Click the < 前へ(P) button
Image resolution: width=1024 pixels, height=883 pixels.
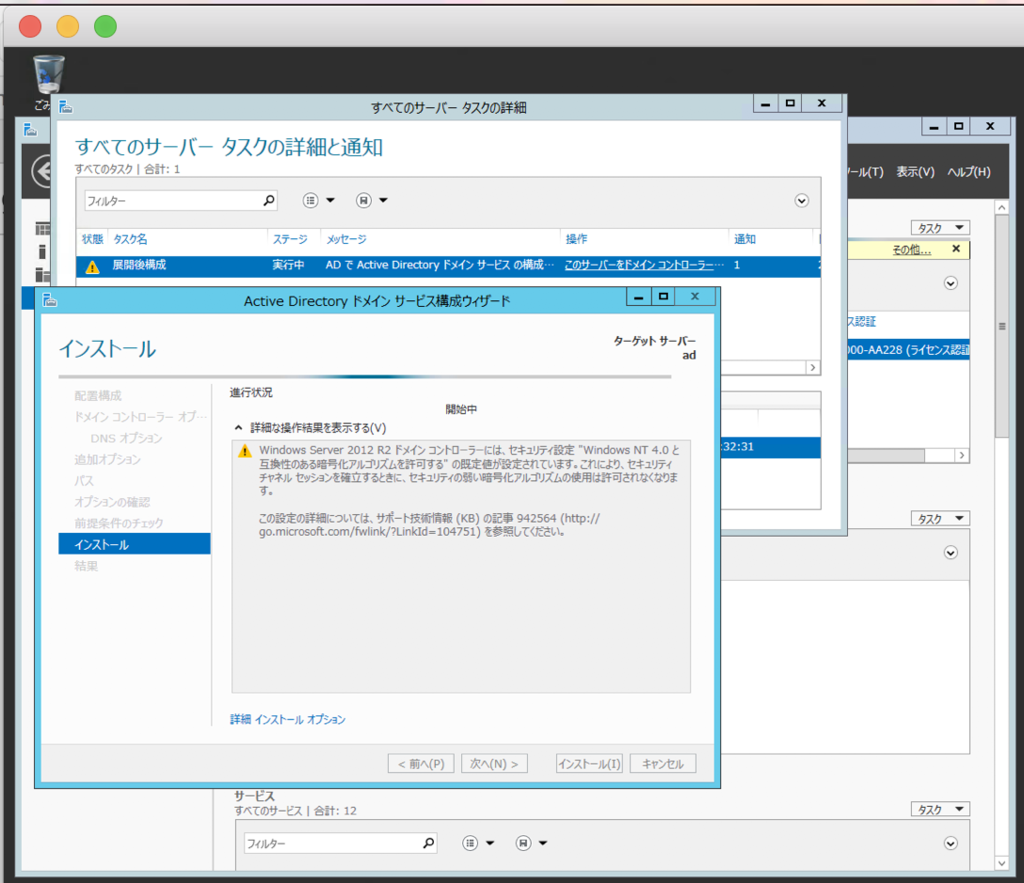421,763
